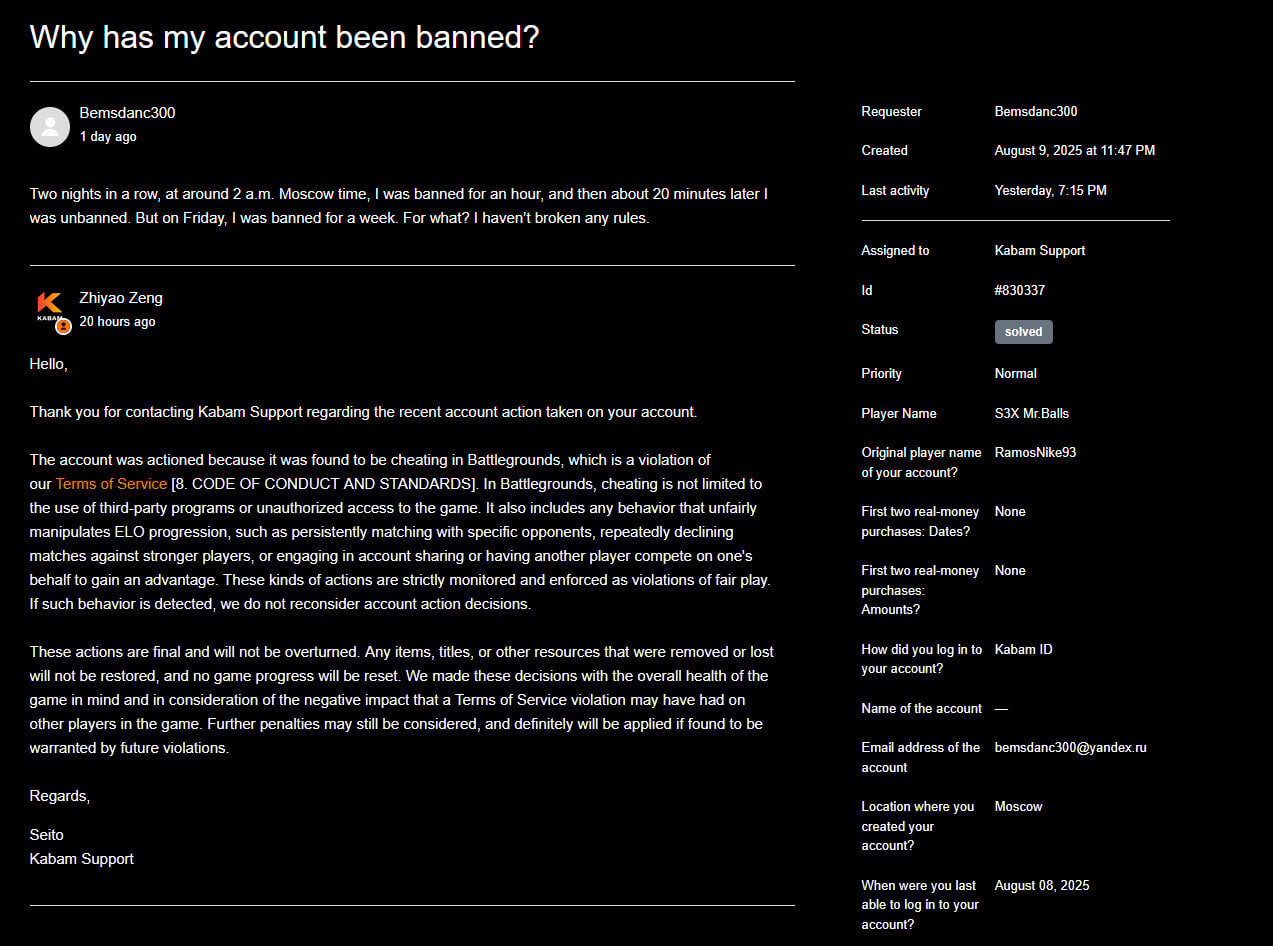Click the solved status badge
The width and height of the screenshot is (1273, 946).
tap(1023, 332)
